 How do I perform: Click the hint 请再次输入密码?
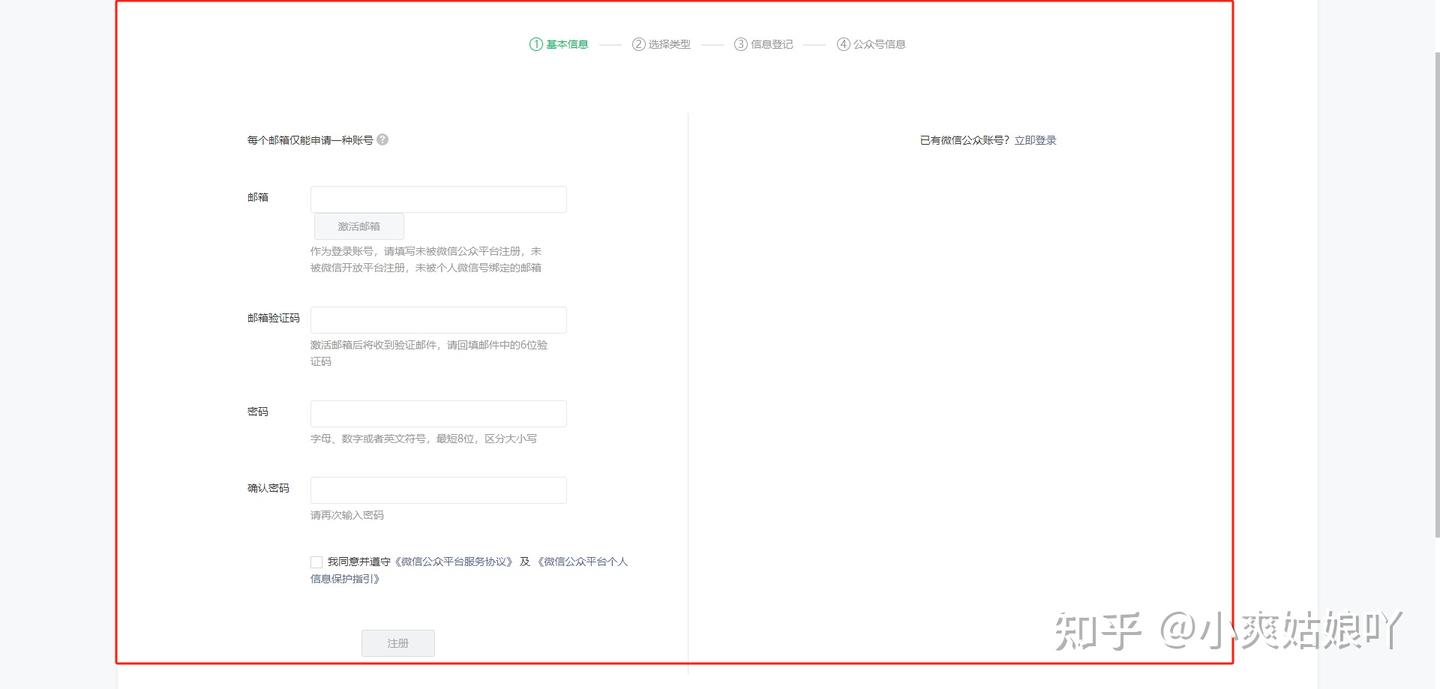coord(347,515)
